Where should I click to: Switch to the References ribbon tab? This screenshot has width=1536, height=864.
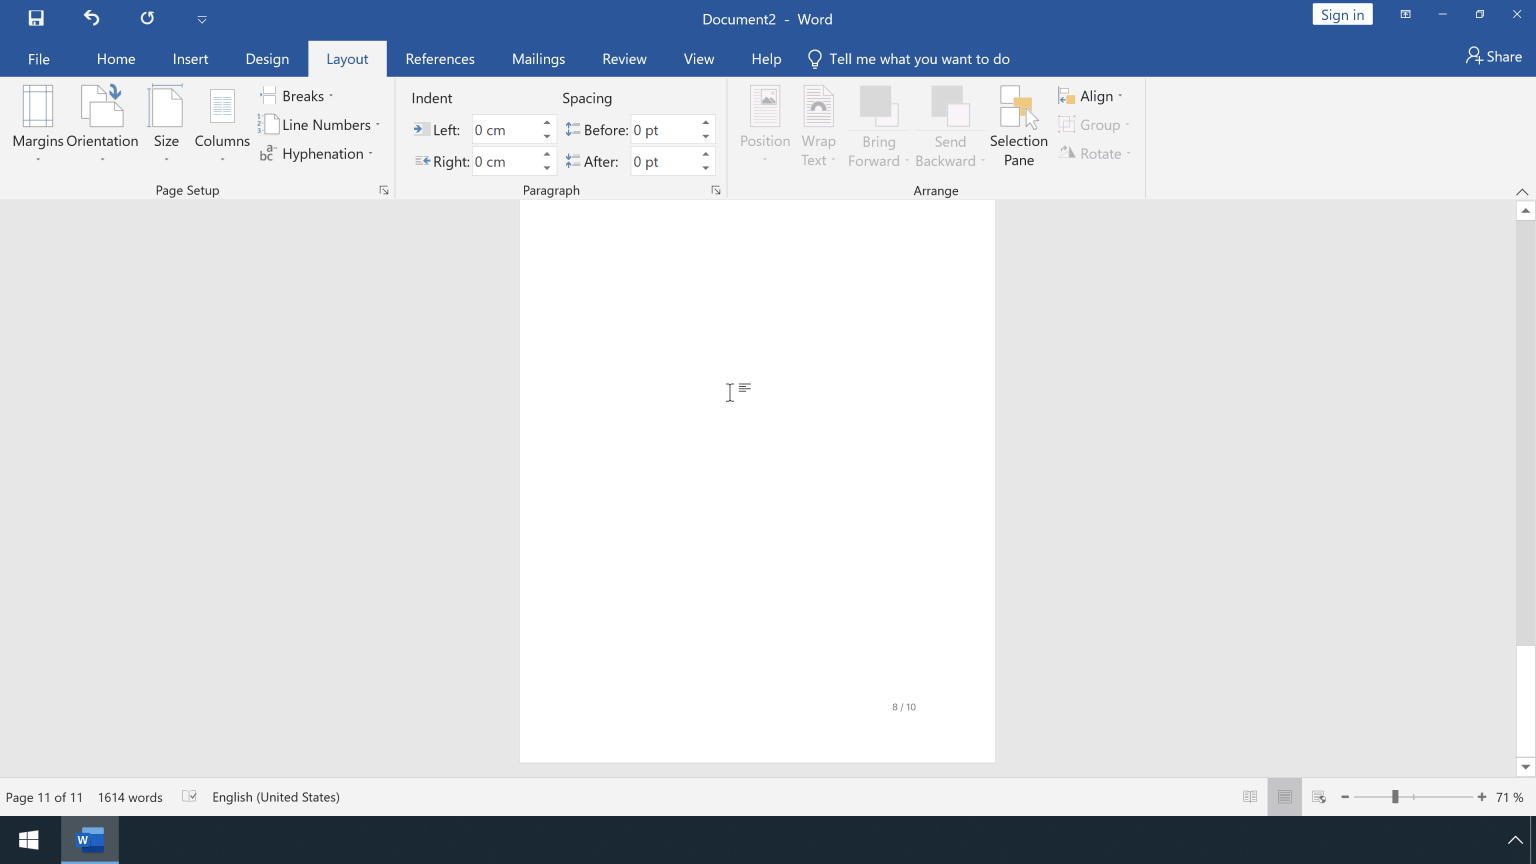pos(440,59)
